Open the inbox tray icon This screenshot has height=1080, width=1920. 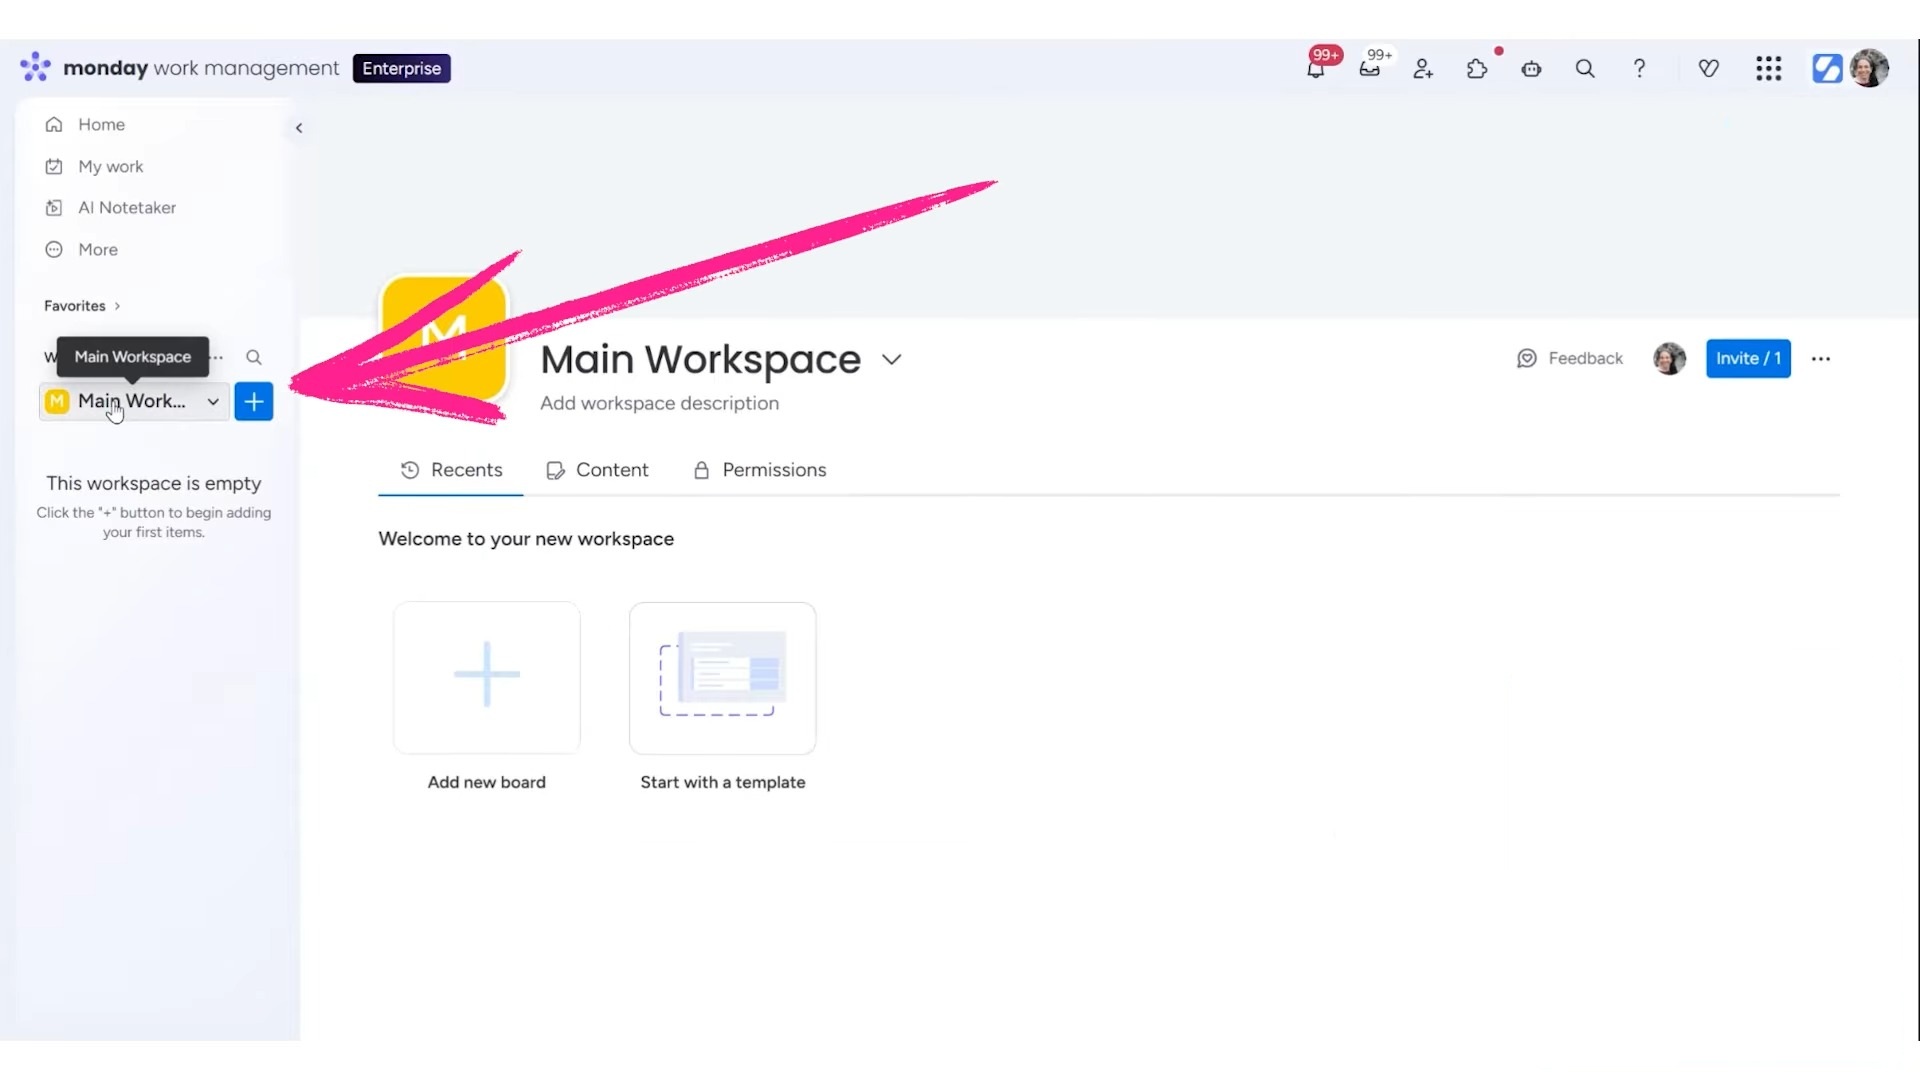[x=1369, y=69]
